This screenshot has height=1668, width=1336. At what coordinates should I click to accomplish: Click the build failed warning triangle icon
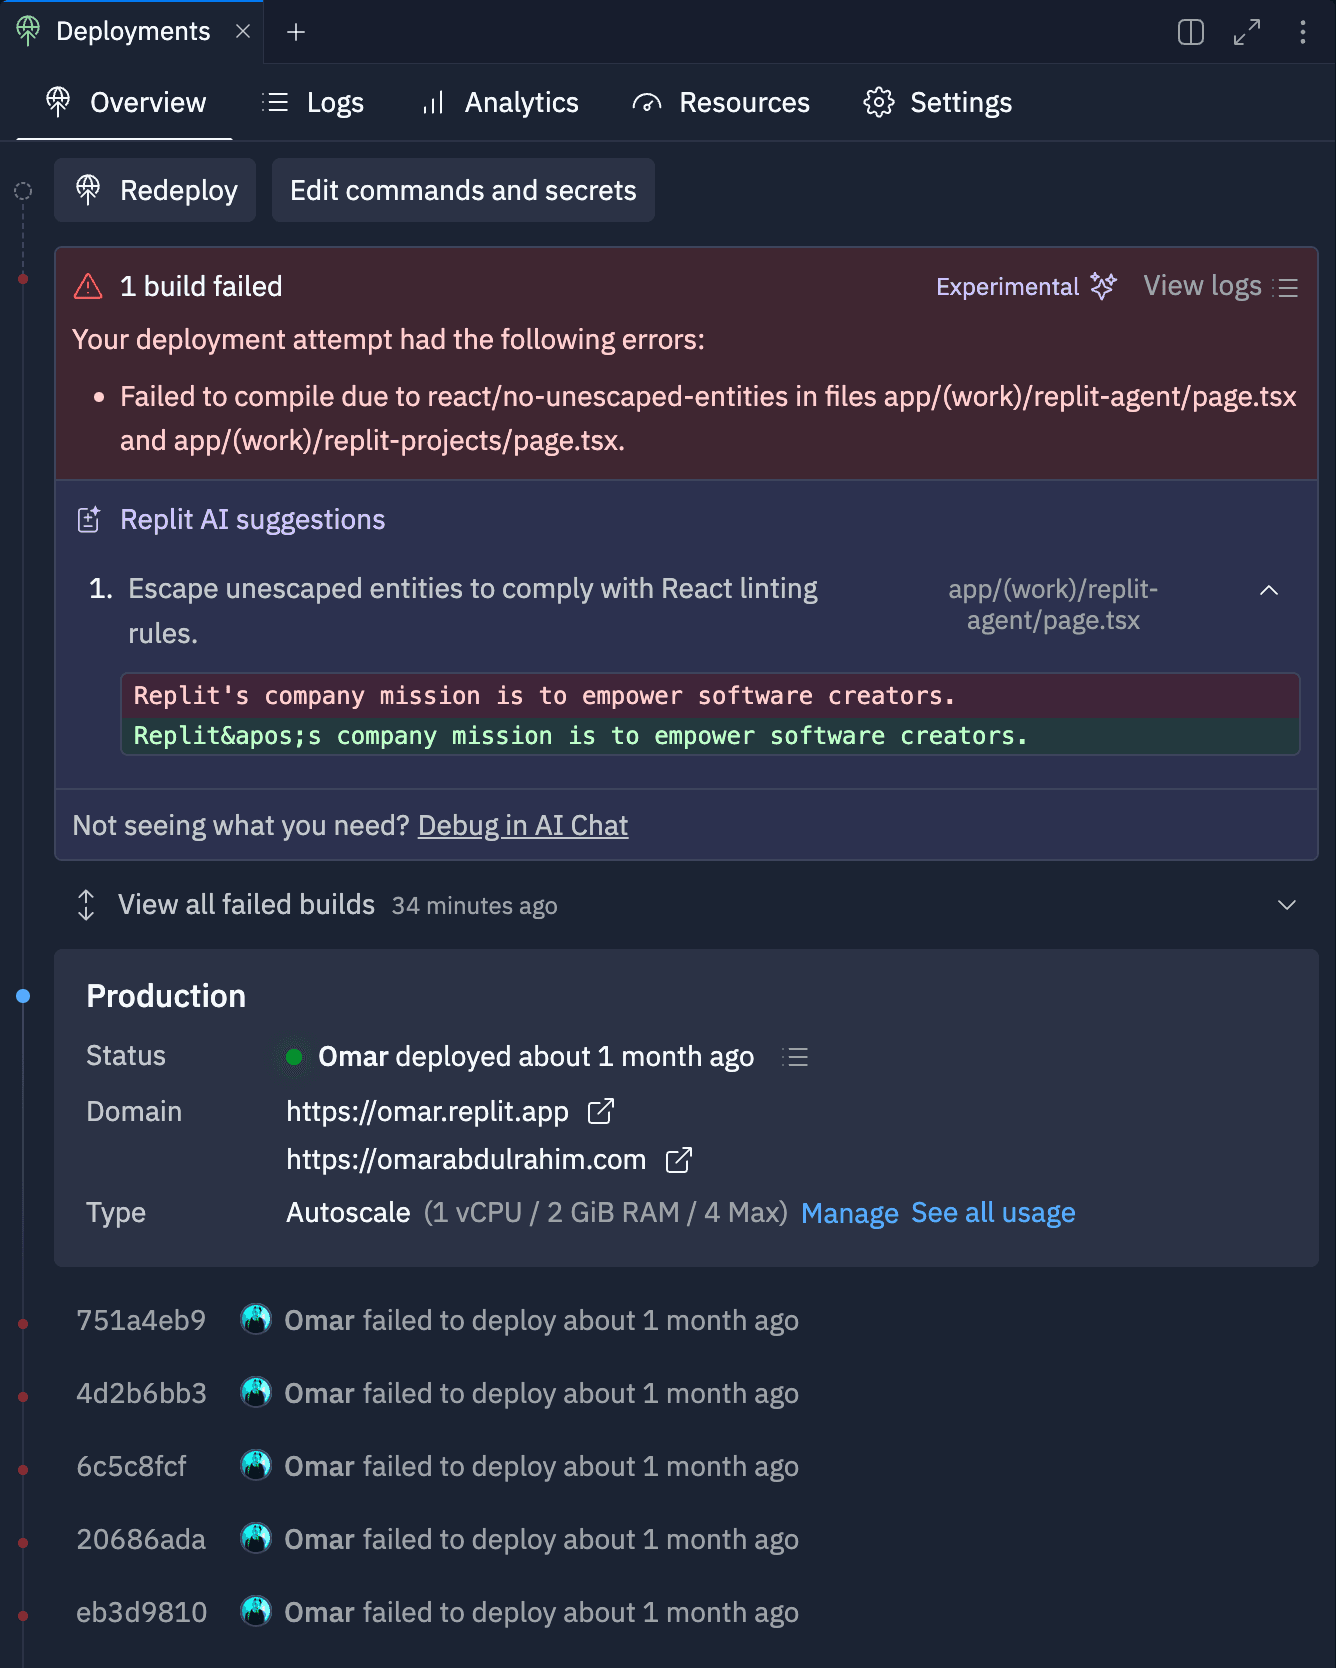[88, 287]
